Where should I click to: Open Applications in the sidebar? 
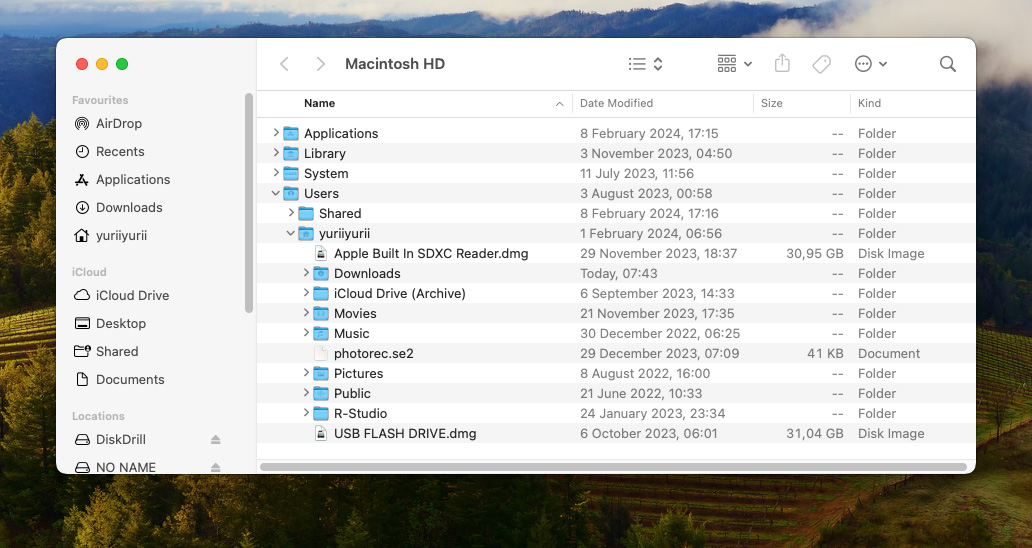[x=133, y=180]
